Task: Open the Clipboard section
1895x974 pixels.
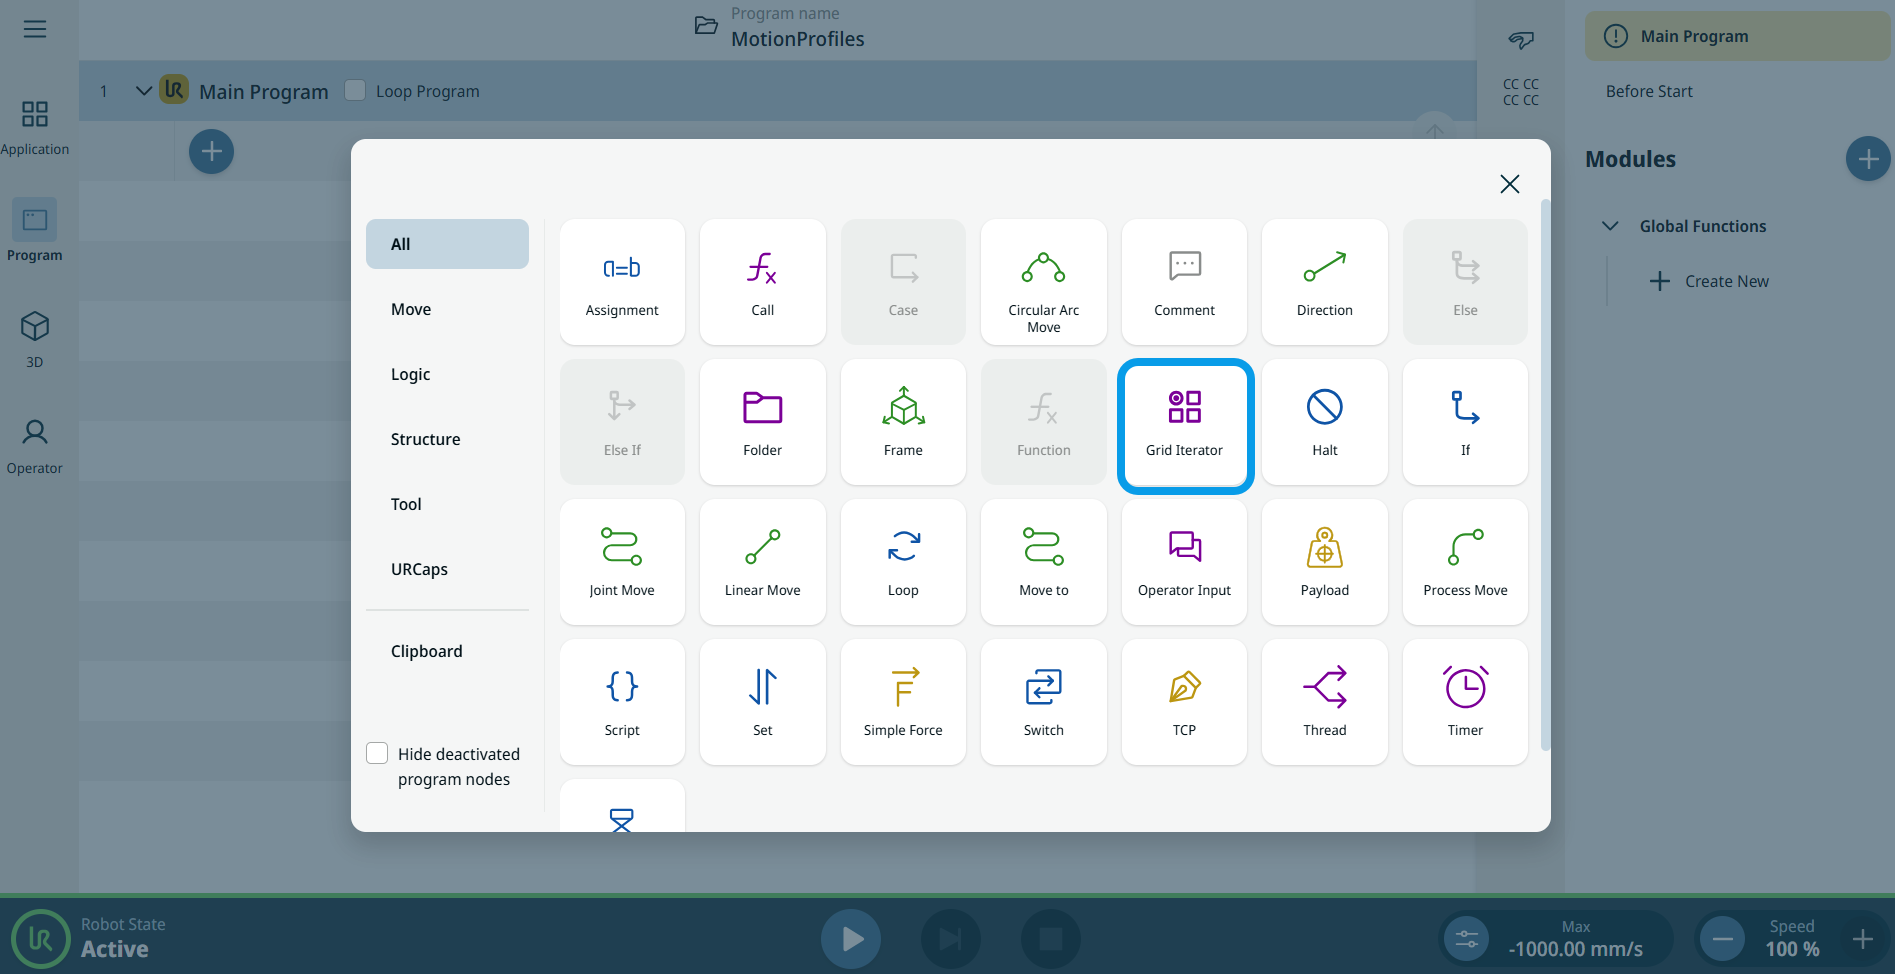Action: click(x=427, y=651)
